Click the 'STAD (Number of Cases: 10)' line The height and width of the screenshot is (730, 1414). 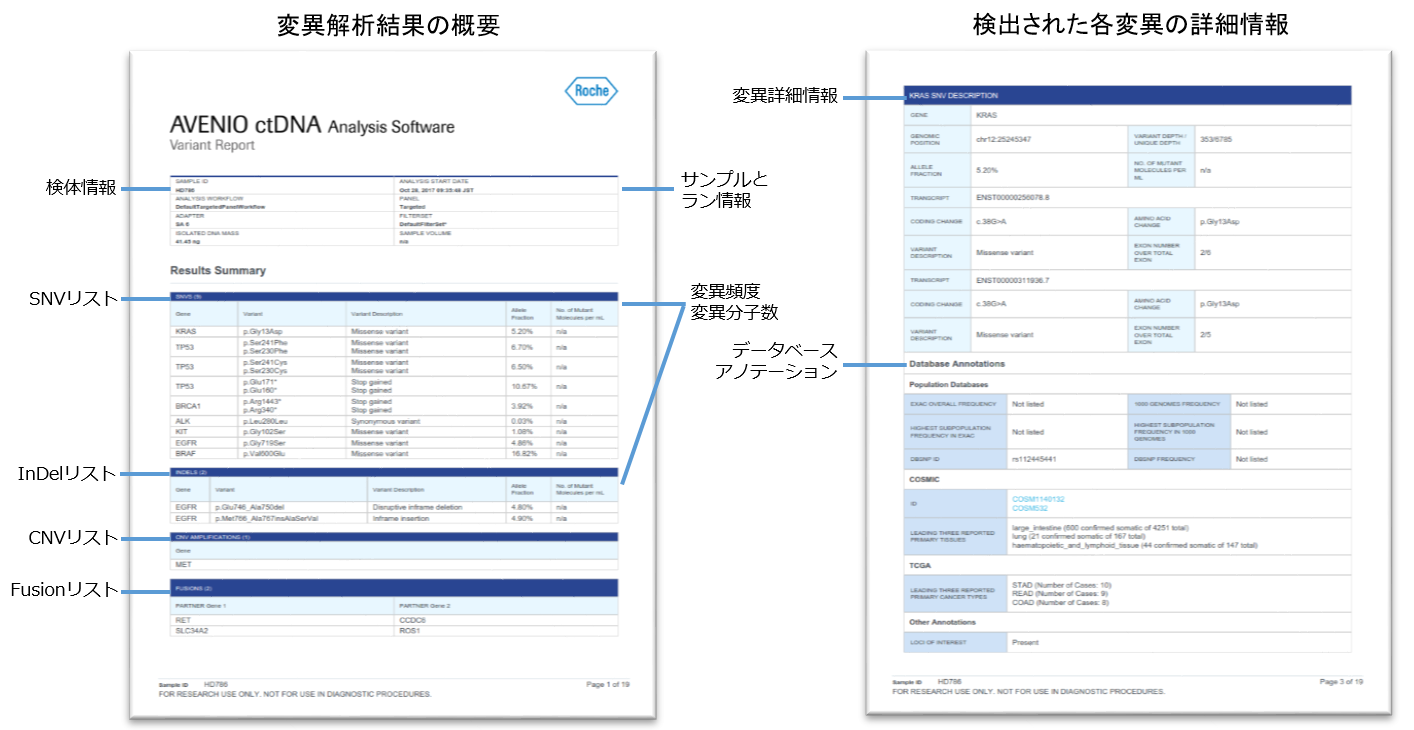coord(1061,584)
